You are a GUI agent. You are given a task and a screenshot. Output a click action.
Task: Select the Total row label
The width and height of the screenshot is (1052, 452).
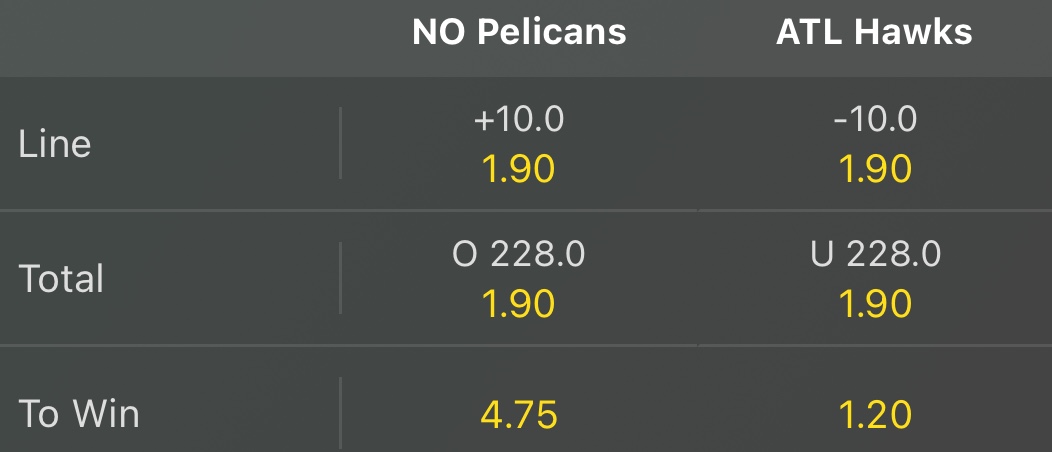[x=61, y=278]
